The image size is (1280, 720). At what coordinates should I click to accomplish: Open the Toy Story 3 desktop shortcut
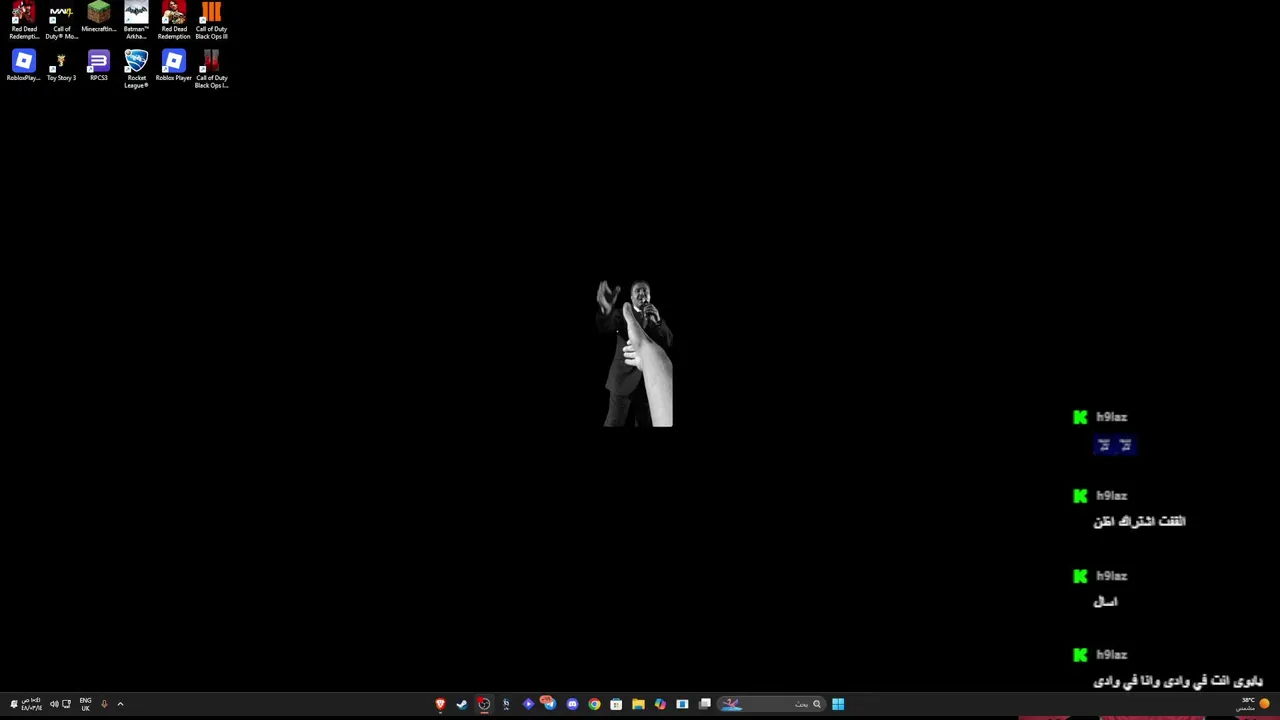coord(61,66)
